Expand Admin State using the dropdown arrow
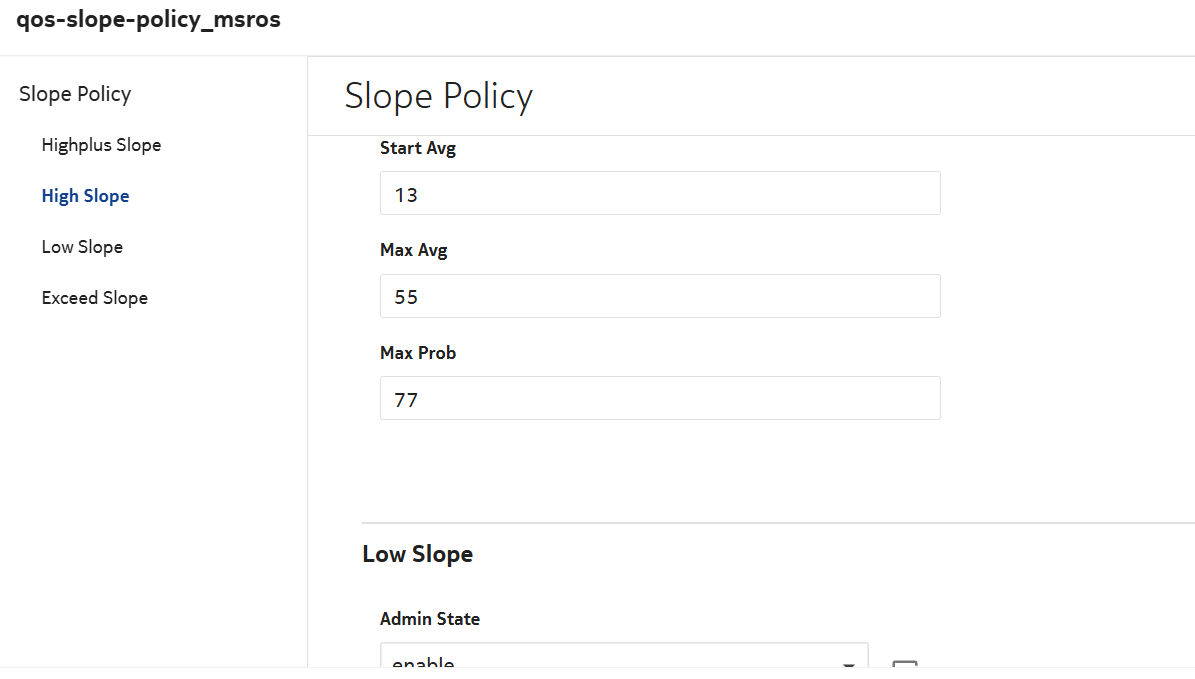1195x679 pixels. click(849, 664)
